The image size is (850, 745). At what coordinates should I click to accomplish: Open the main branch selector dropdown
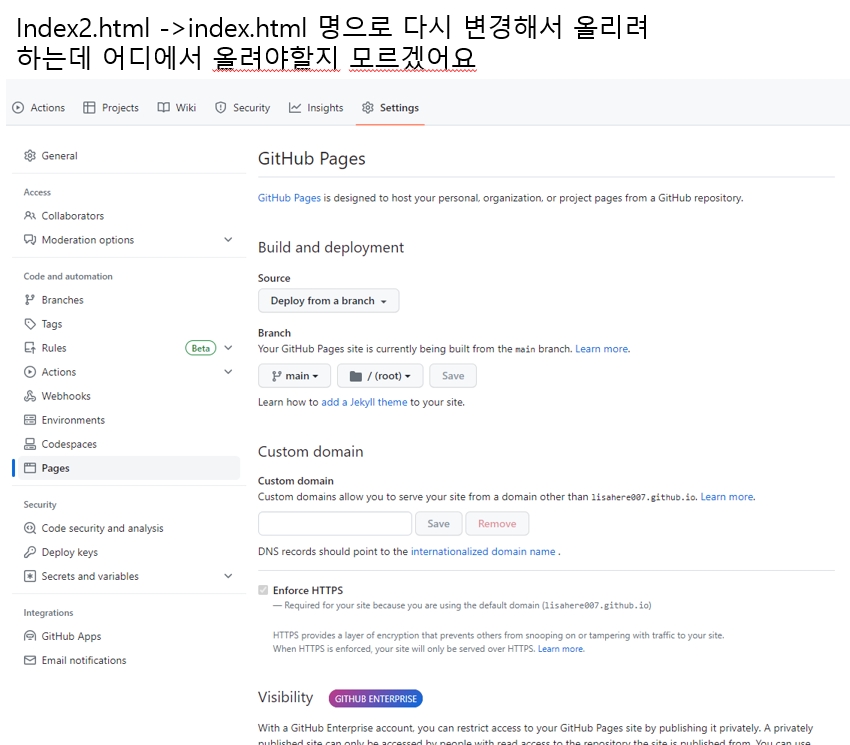pyautogui.click(x=294, y=376)
